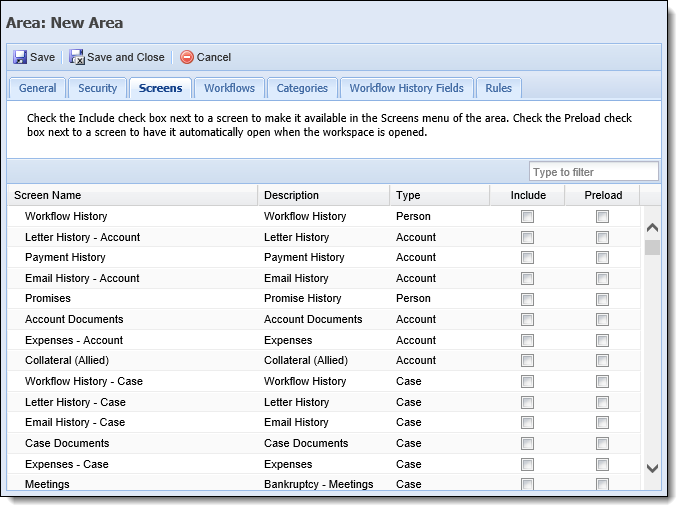Click the Save and Close label

126,57
